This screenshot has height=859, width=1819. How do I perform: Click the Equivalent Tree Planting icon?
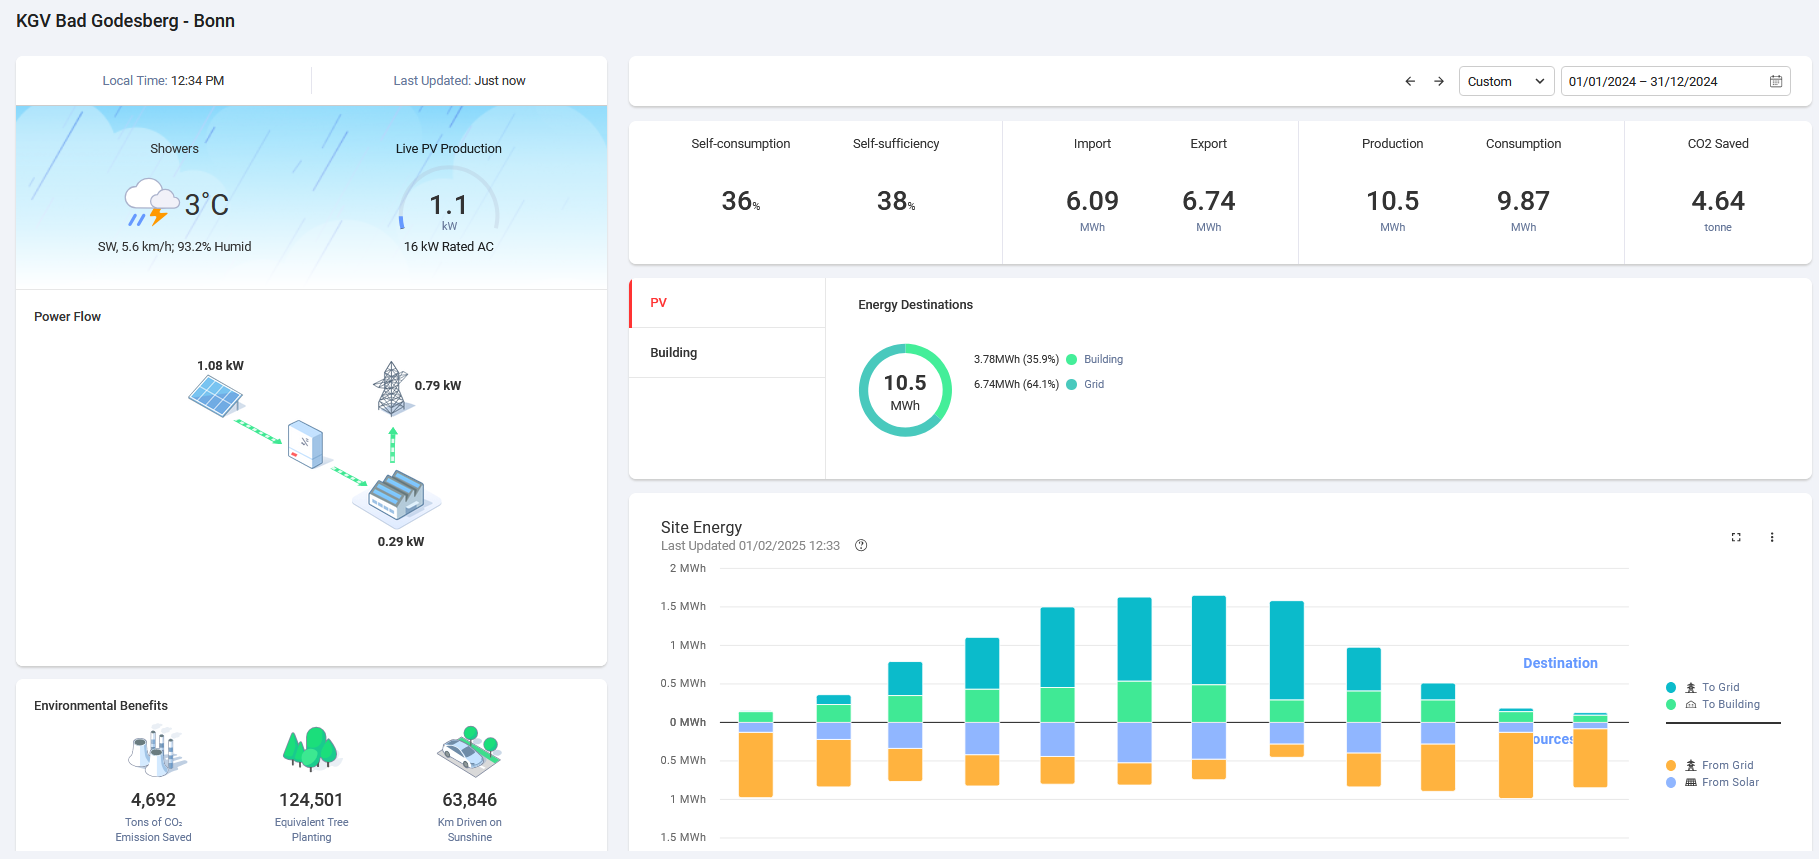312,748
